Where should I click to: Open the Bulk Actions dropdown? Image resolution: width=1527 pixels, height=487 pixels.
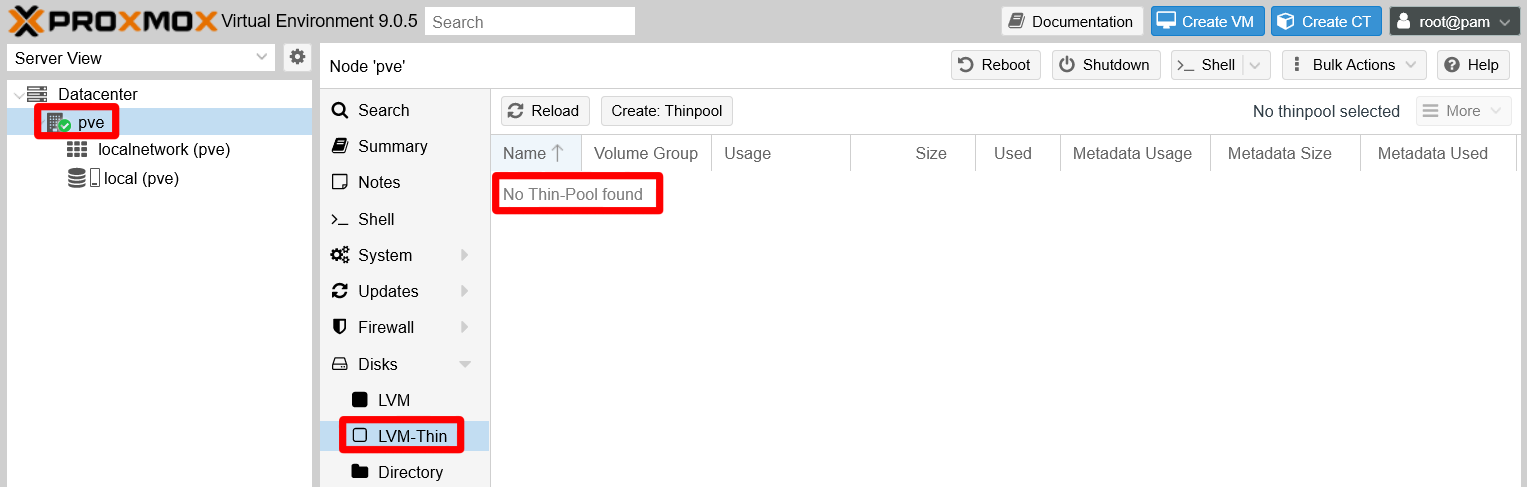tap(1354, 65)
